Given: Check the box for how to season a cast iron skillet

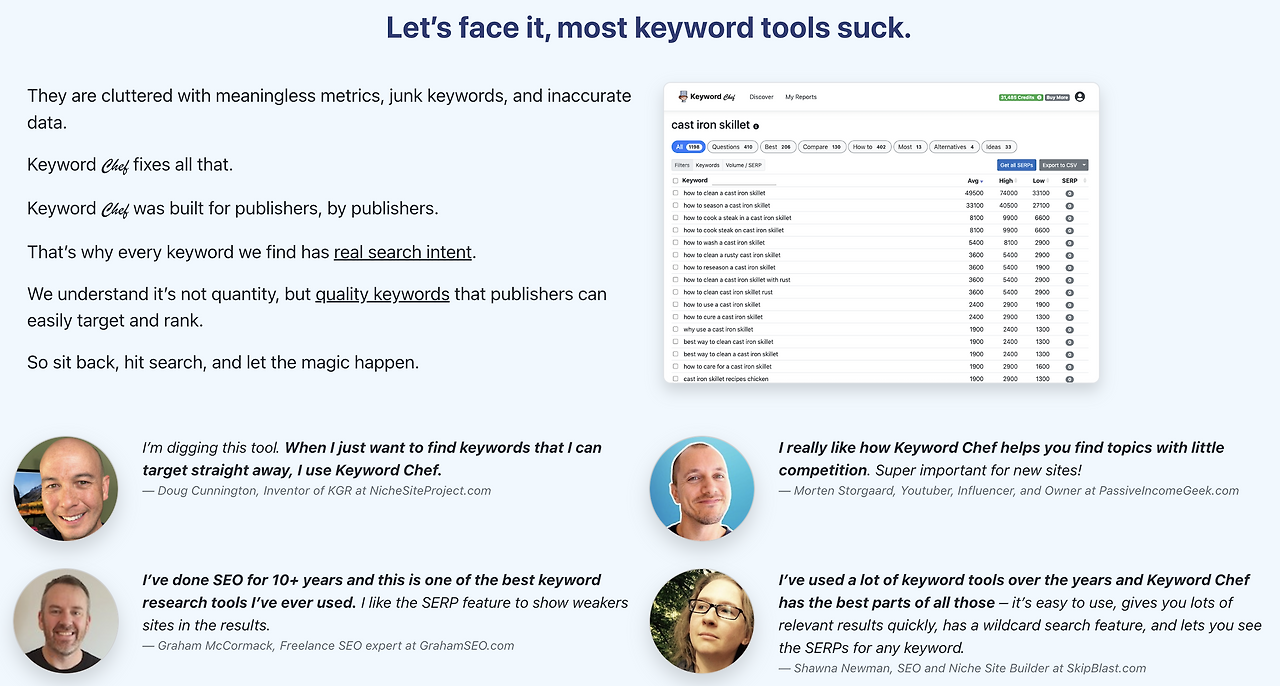Looking at the screenshot, I should [x=675, y=205].
